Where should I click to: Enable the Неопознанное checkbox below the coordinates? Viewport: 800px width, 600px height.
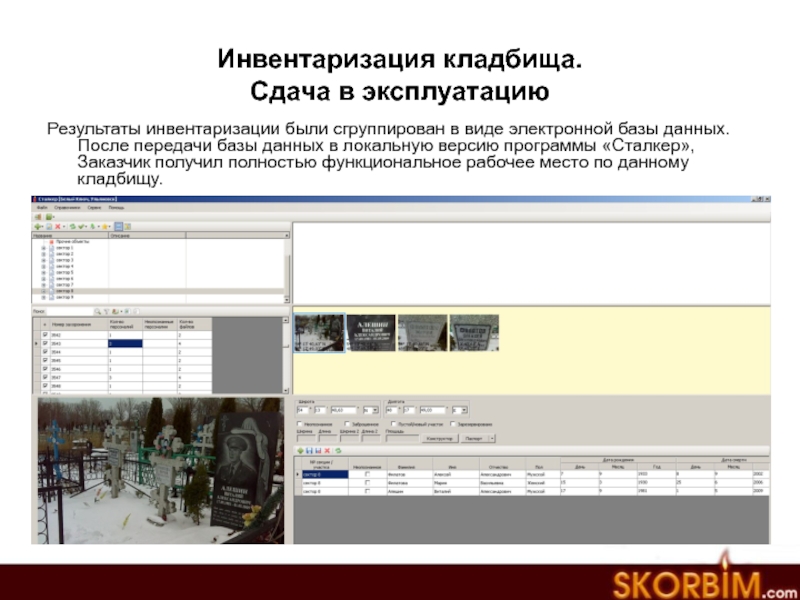pyautogui.click(x=299, y=424)
